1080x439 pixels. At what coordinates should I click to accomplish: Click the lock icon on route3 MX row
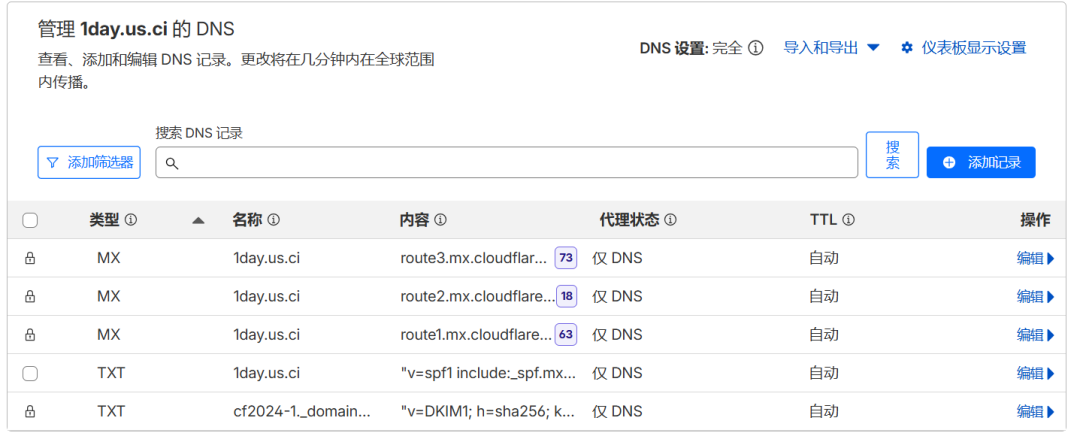(30, 258)
